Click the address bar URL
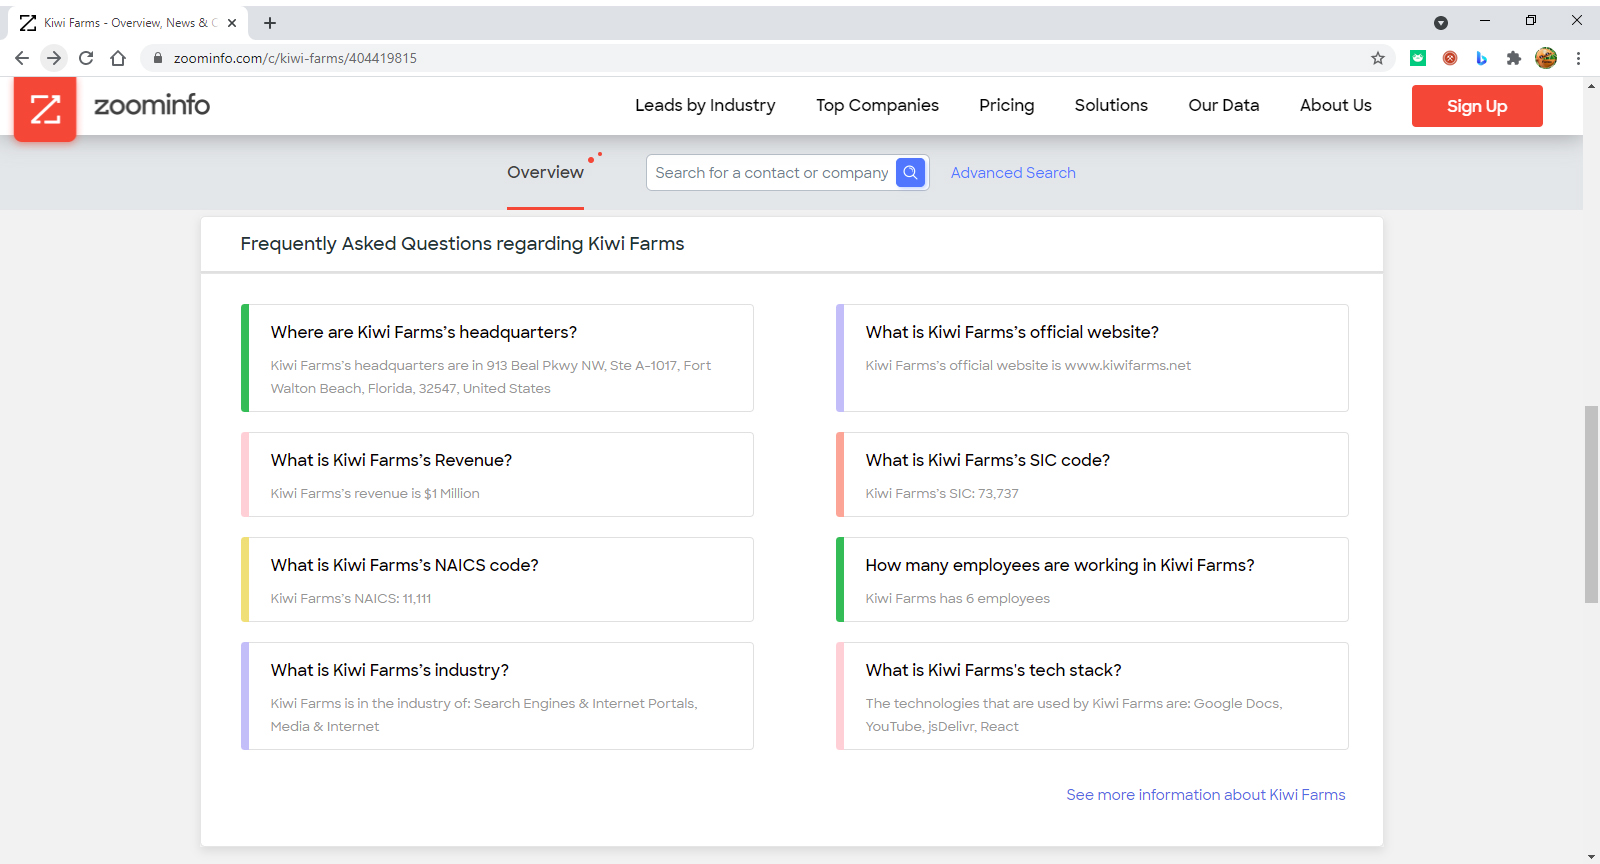Viewport: 1600px width, 864px height. (295, 58)
